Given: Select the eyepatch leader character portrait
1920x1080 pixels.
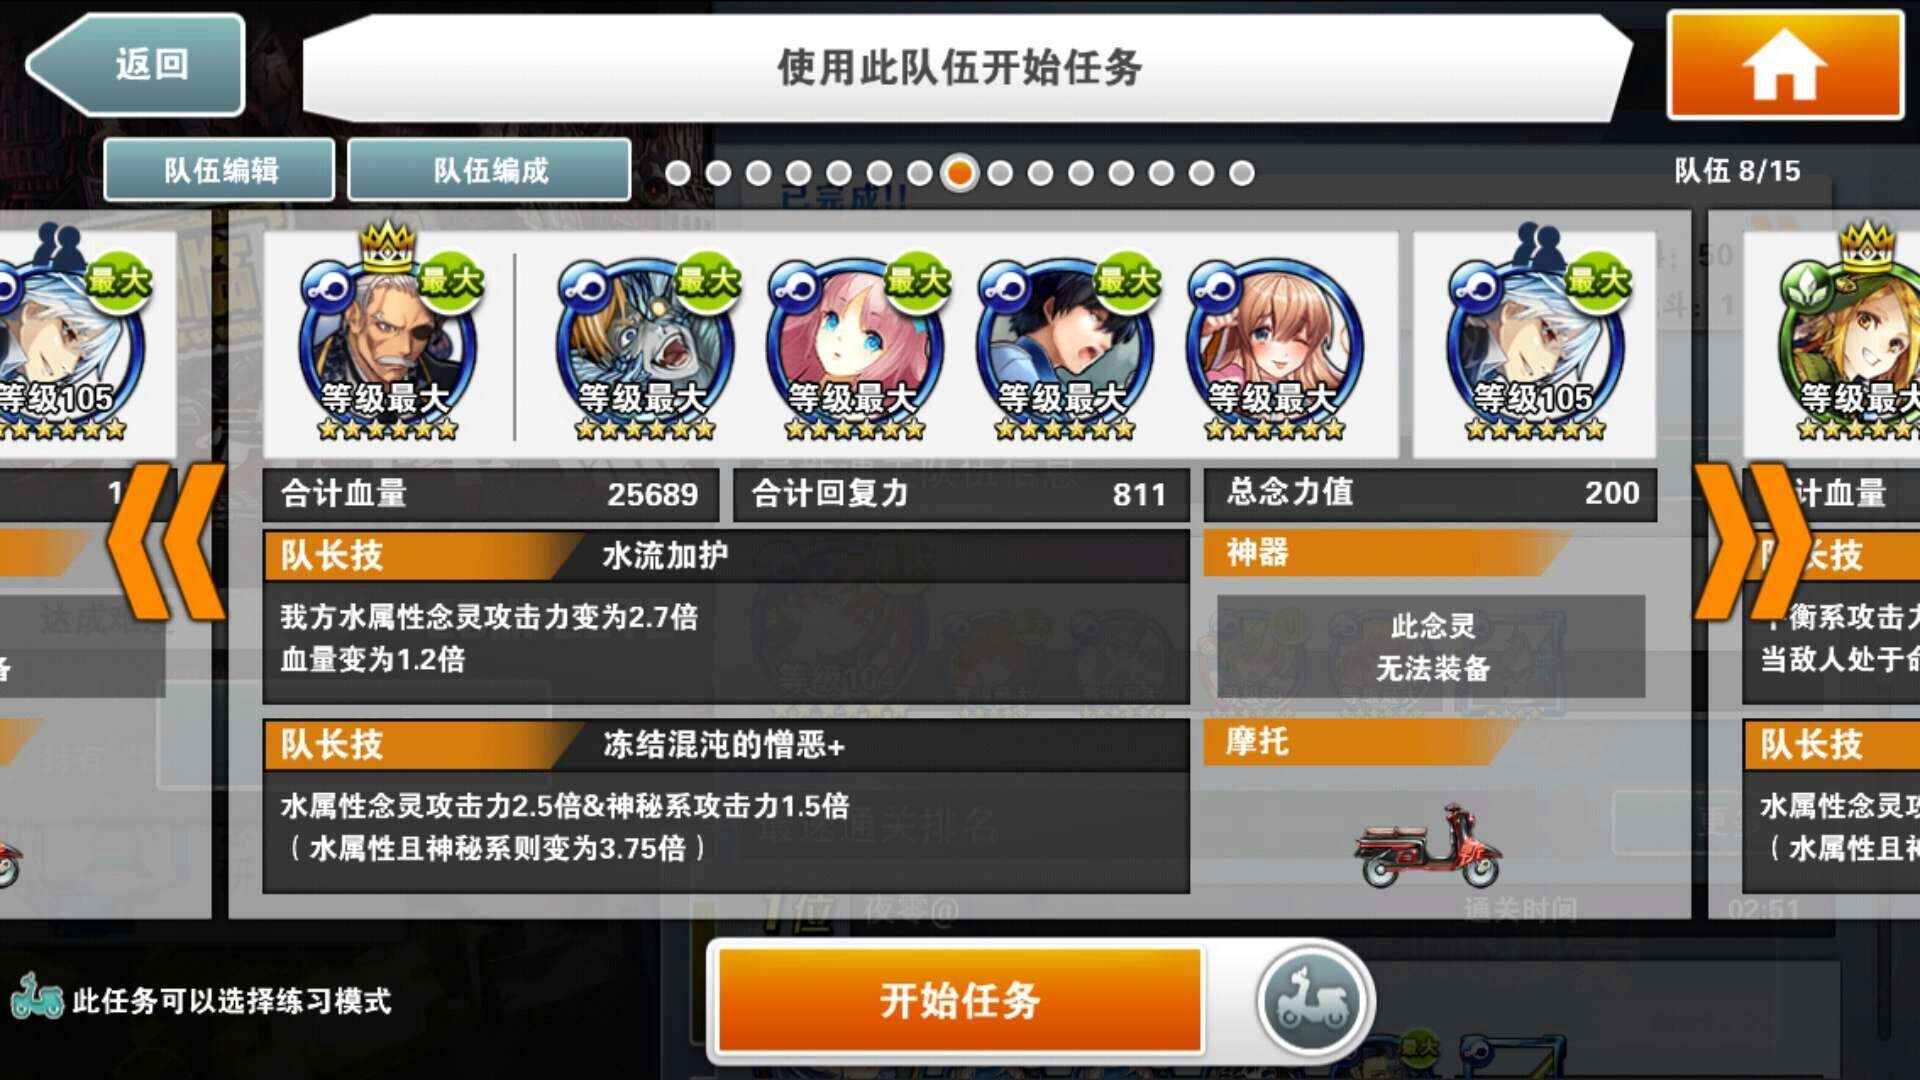Looking at the screenshot, I should (388, 340).
